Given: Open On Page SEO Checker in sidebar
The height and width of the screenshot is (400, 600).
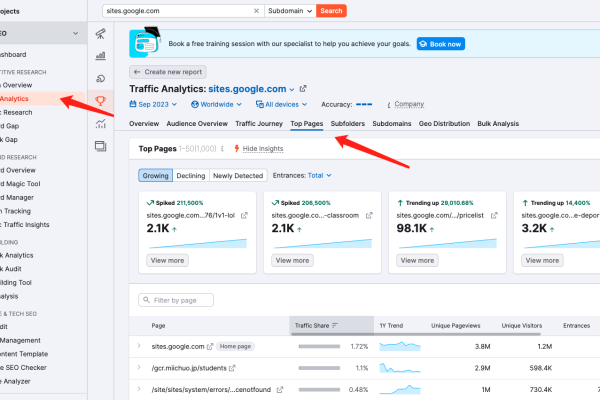Looking at the screenshot, I should click(24, 367).
